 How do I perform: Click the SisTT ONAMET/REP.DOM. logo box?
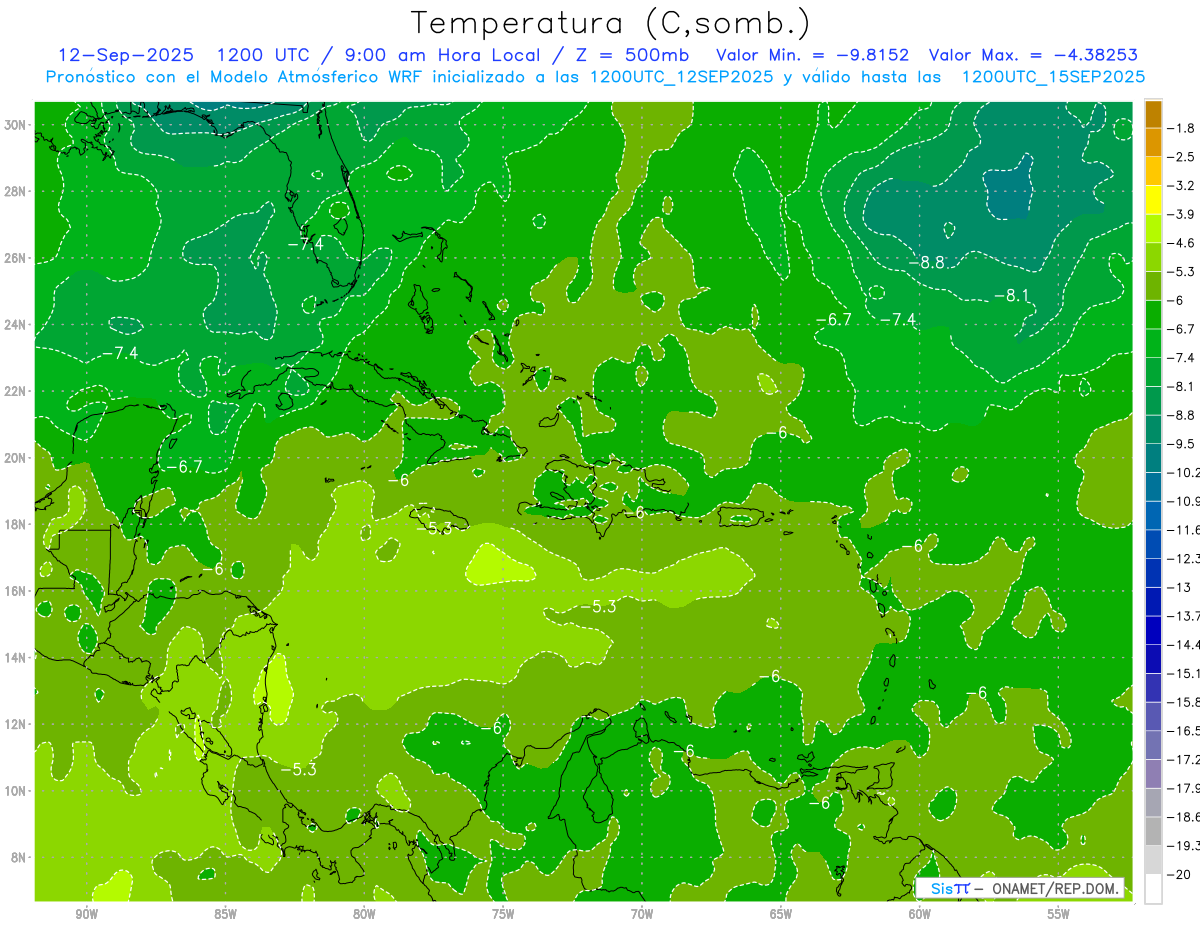(1019, 888)
